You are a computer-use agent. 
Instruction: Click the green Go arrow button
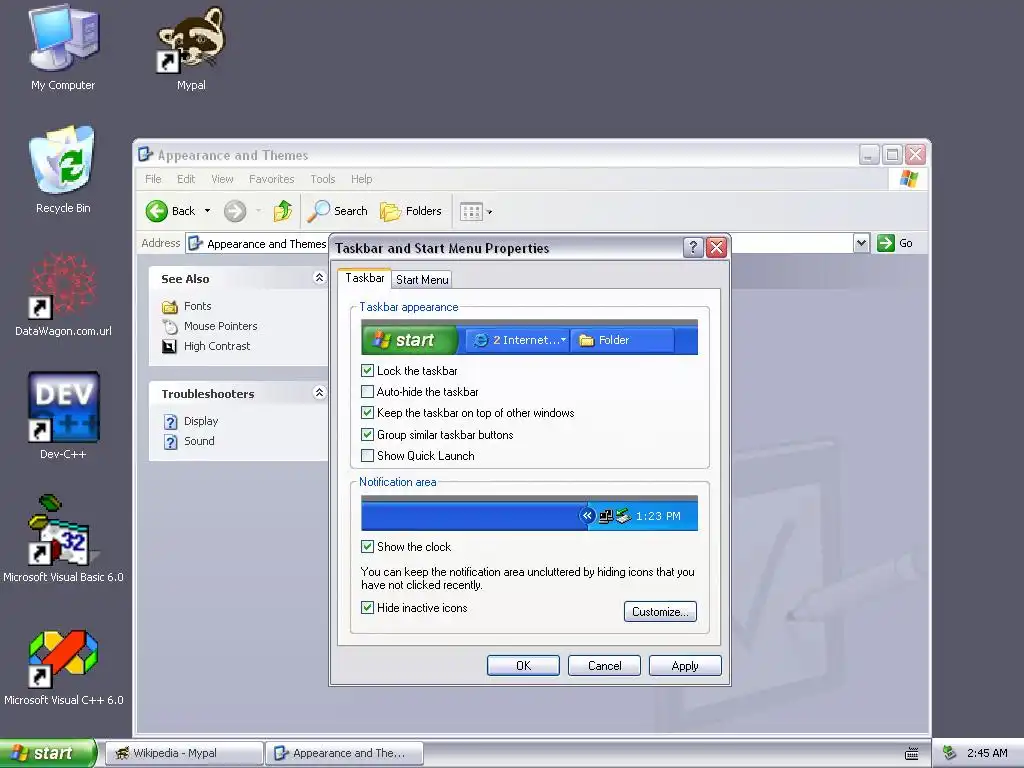tap(886, 243)
